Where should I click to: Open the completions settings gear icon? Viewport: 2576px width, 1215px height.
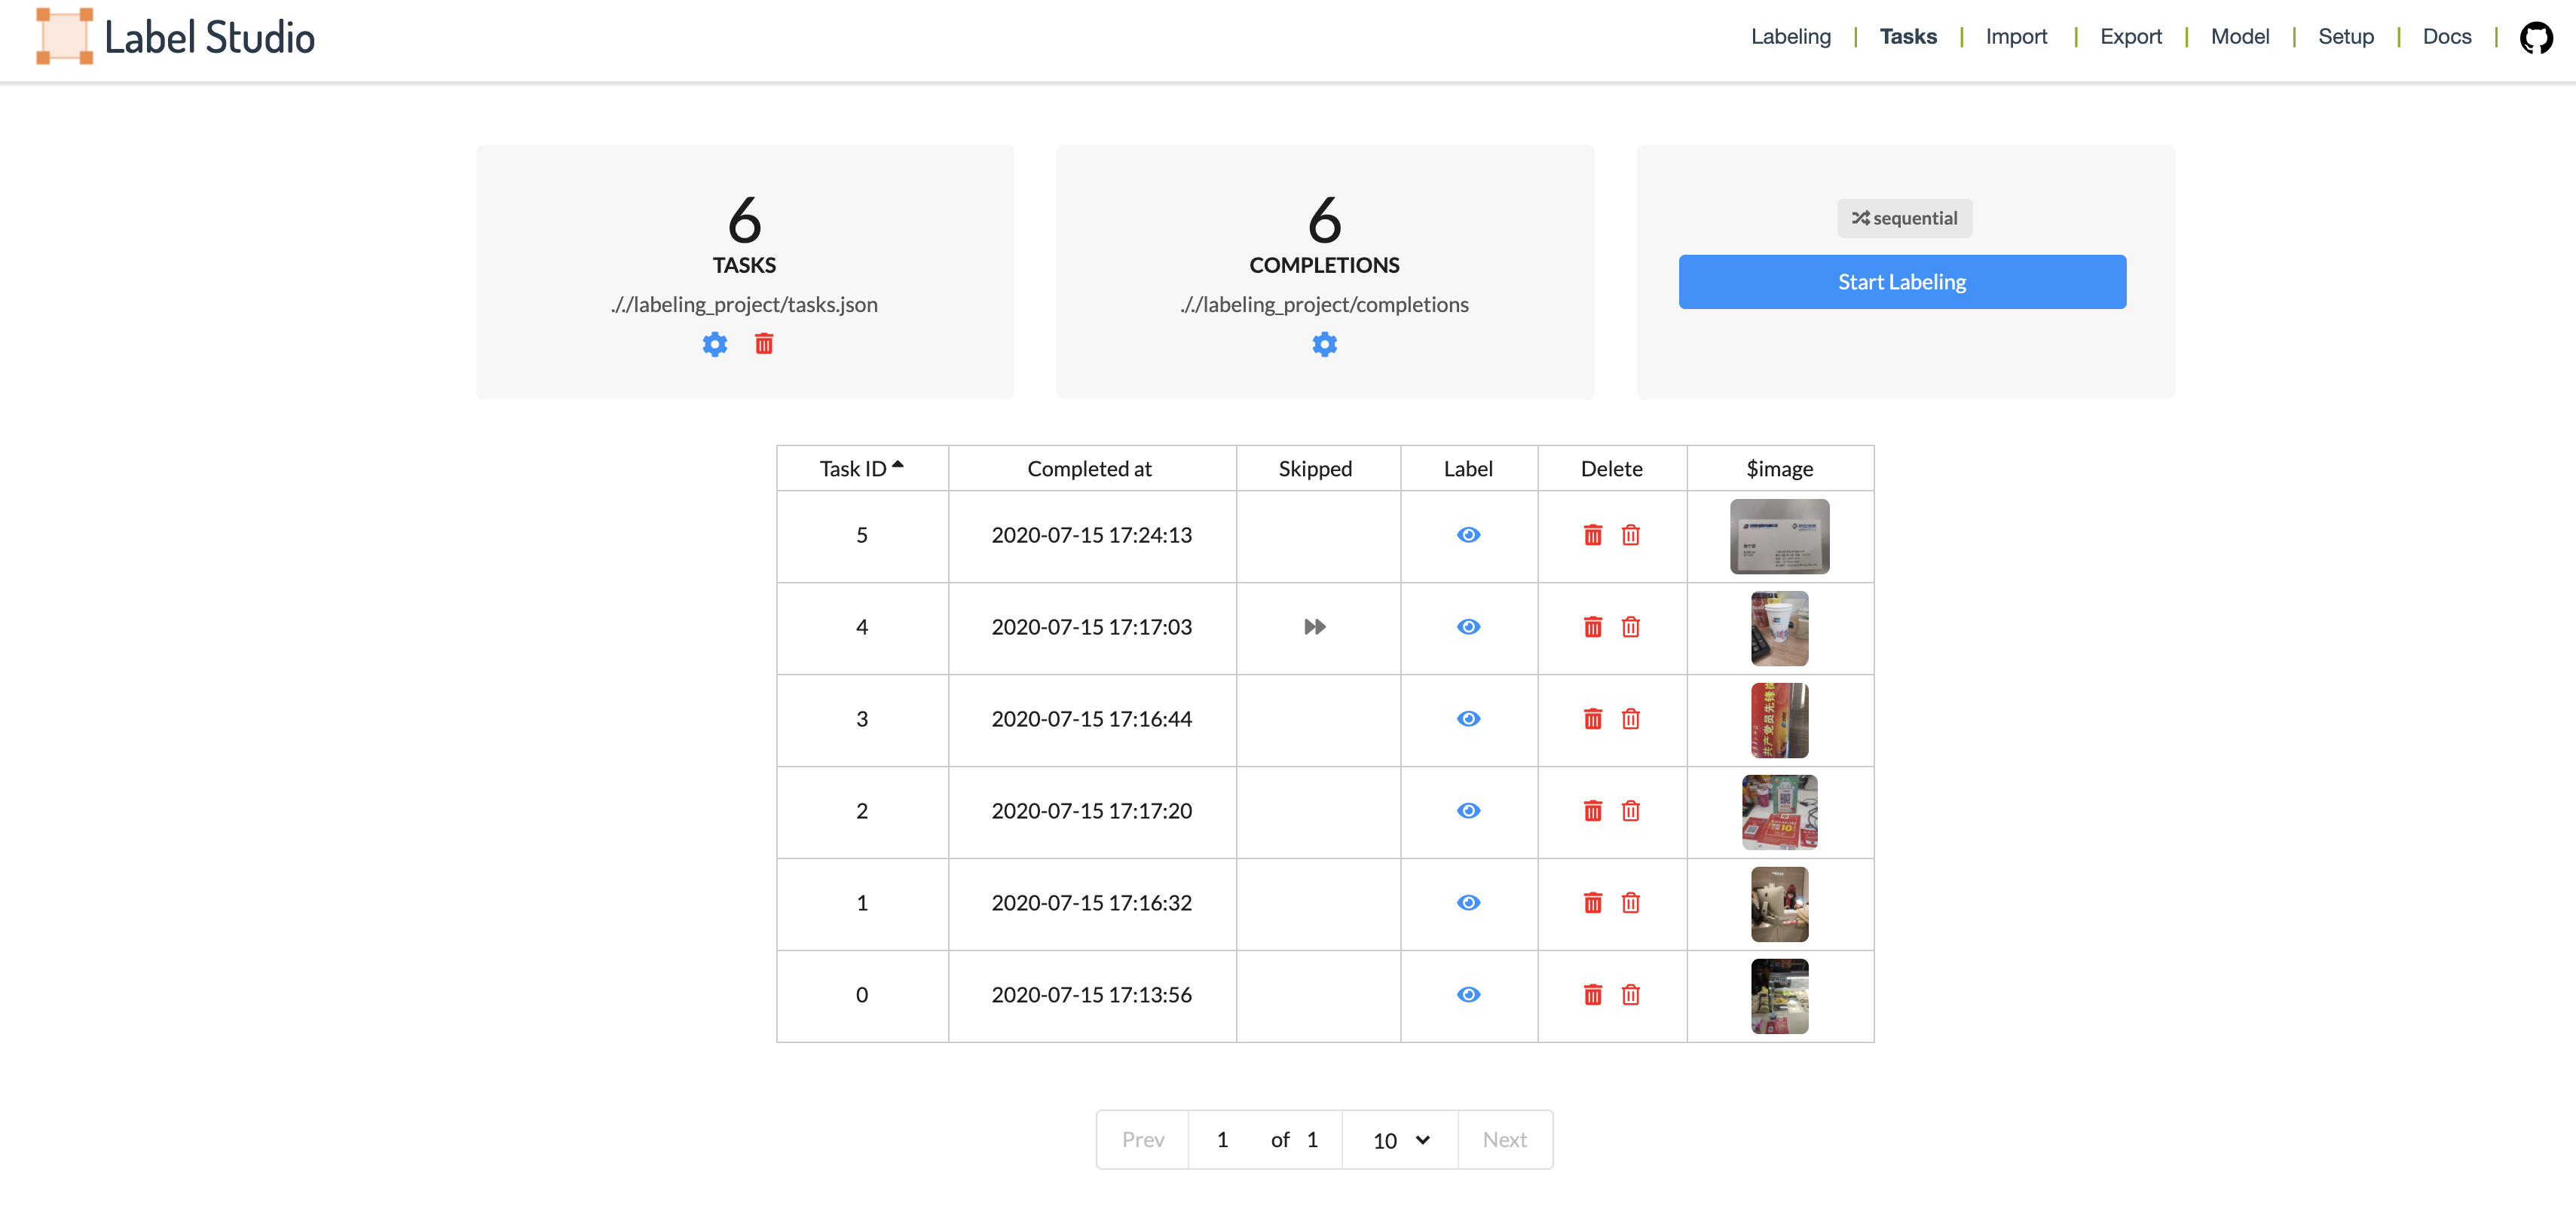click(1324, 344)
